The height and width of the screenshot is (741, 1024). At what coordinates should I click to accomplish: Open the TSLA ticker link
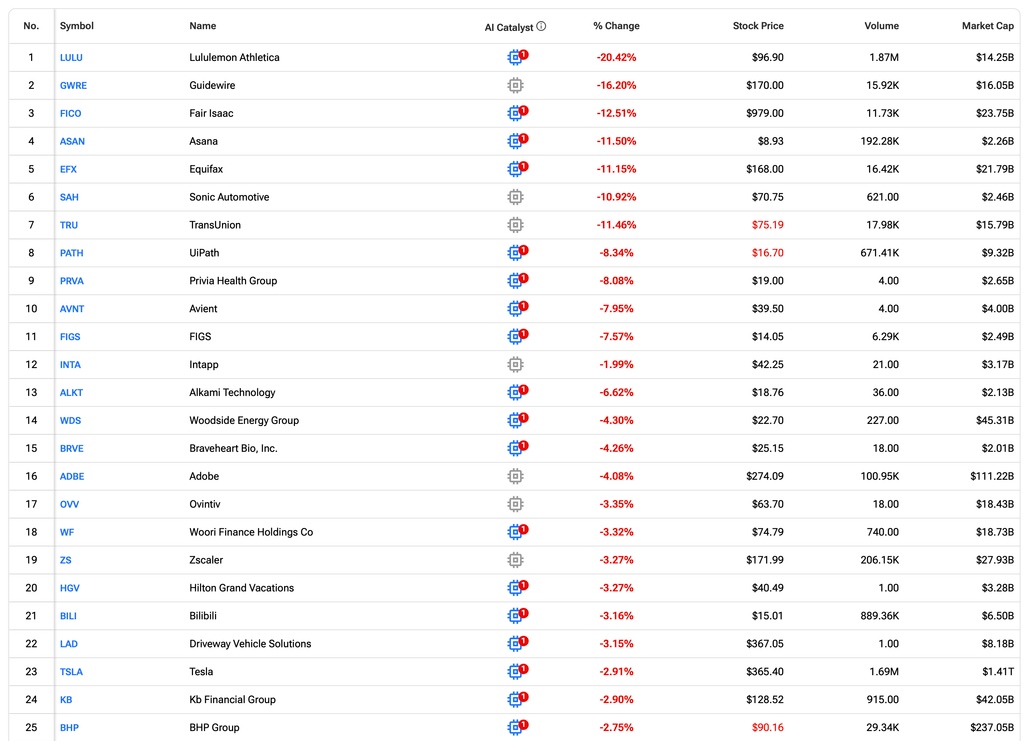71,672
